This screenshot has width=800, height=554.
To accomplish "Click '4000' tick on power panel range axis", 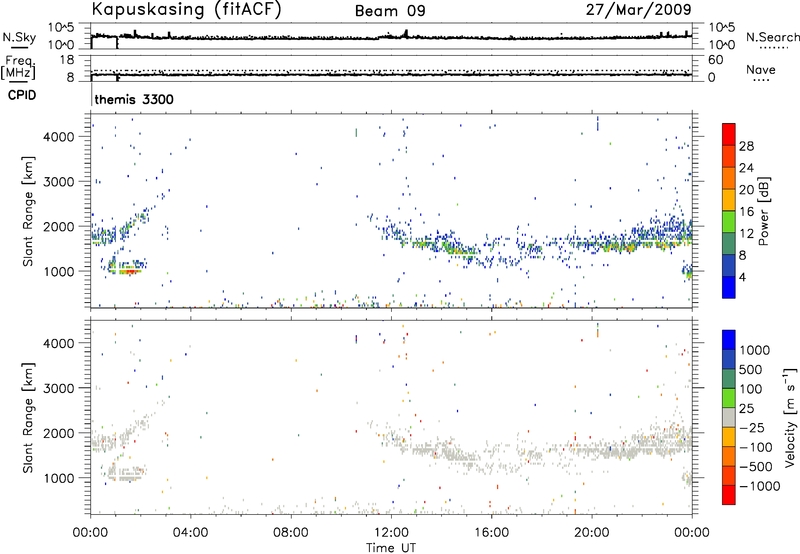I will click(59, 137).
